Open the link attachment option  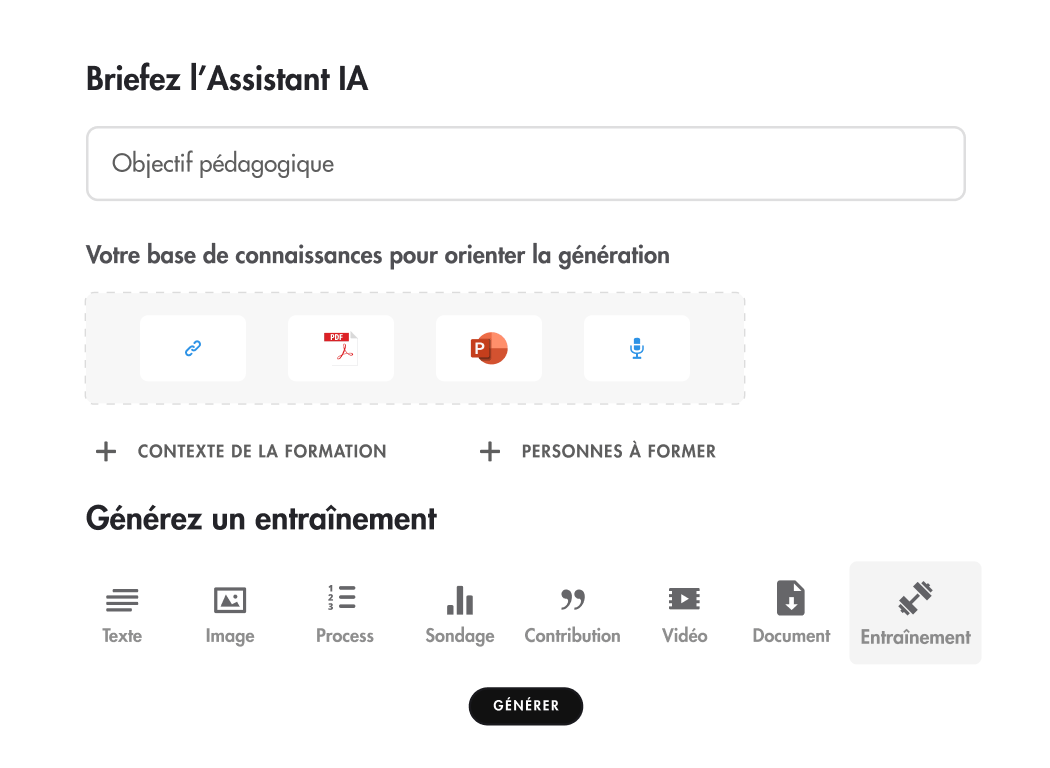tap(192, 348)
